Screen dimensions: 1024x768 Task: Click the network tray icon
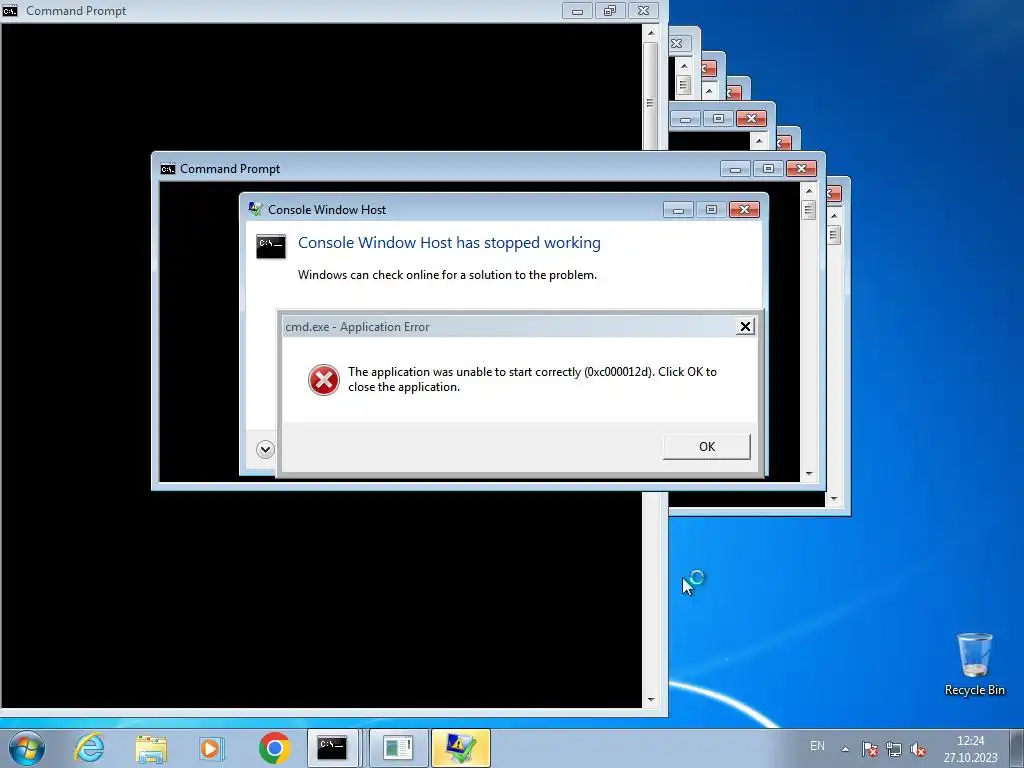894,749
